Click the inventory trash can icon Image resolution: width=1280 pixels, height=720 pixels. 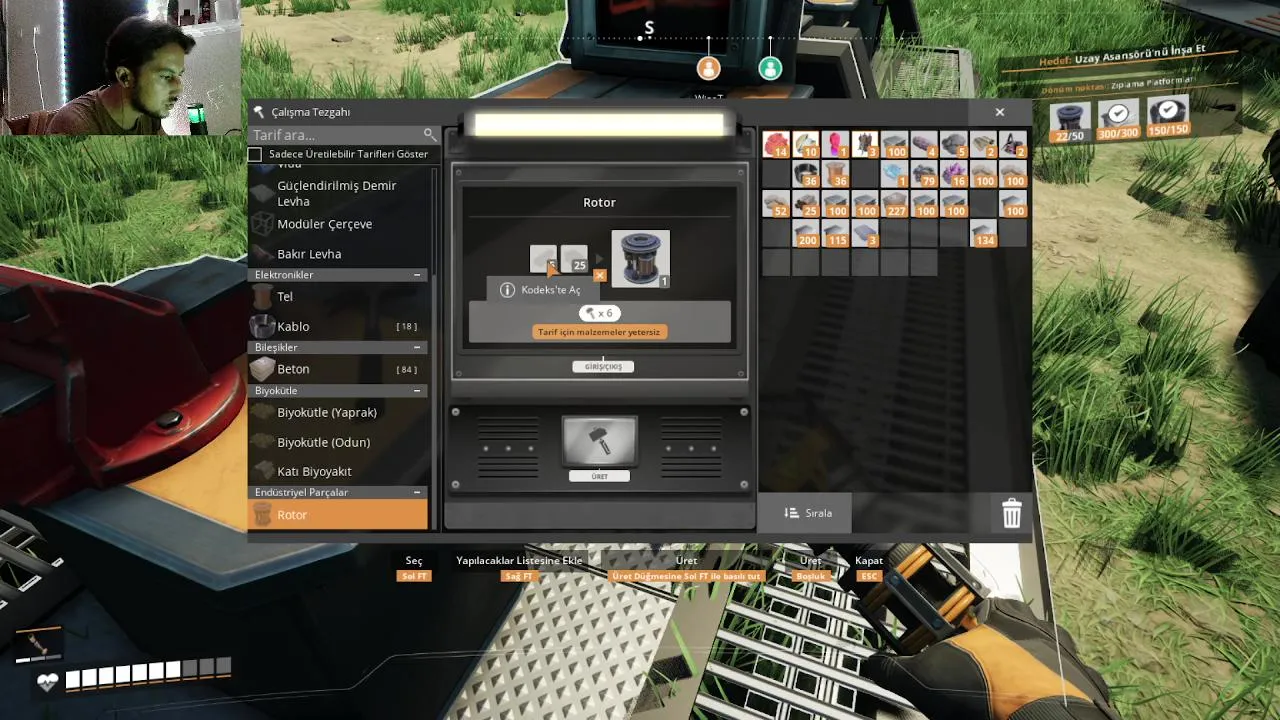point(1012,513)
